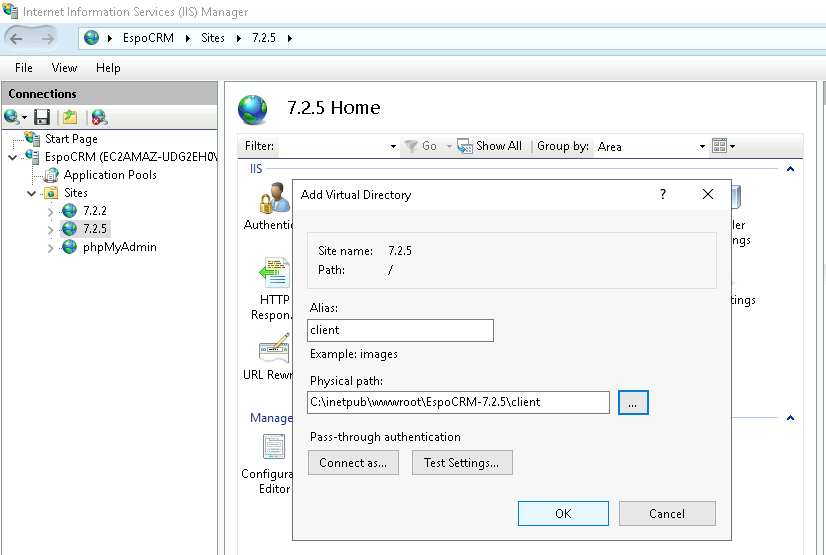Open the File menu
This screenshot has height=555, width=826.
[x=24, y=68]
